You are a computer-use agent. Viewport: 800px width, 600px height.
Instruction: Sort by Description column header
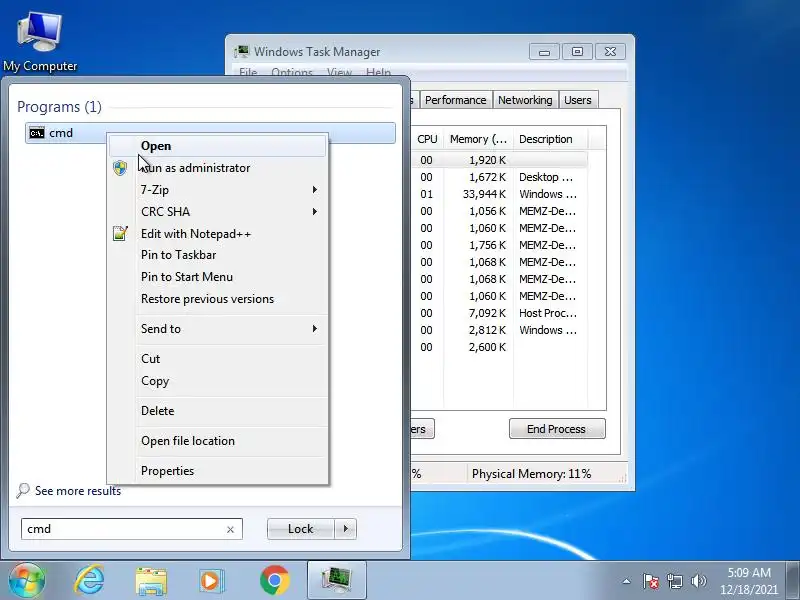pos(550,139)
